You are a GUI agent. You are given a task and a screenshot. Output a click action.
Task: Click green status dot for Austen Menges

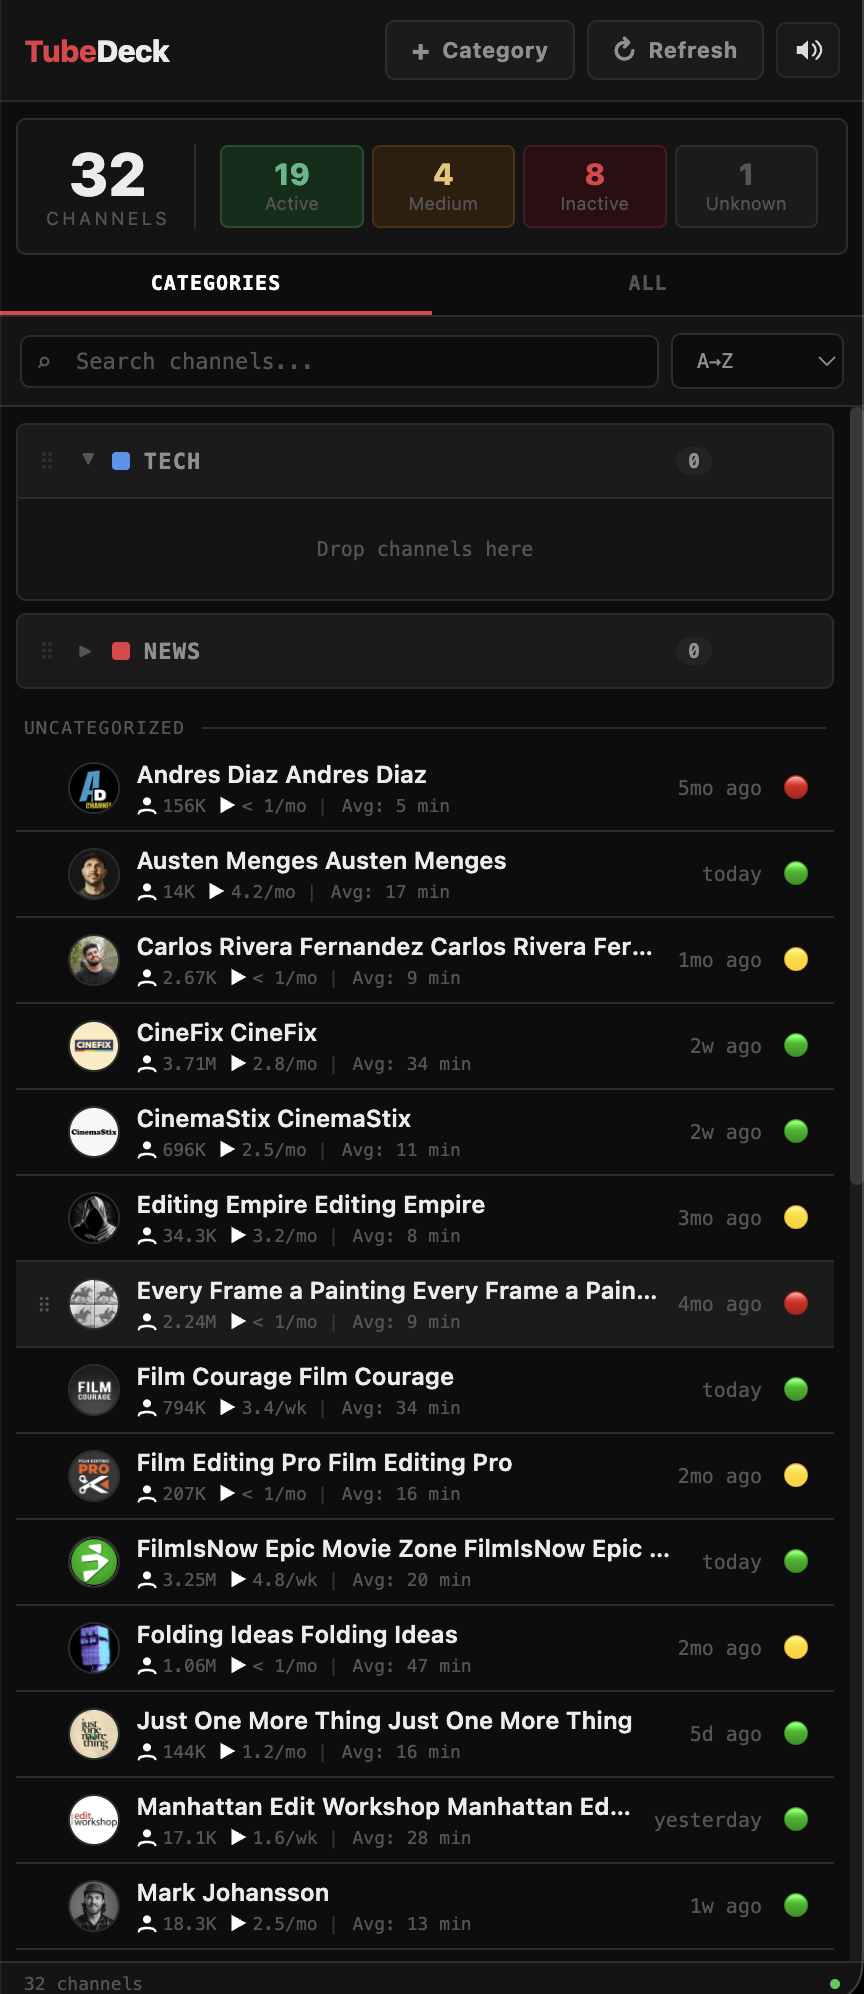[x=796, y=874]
